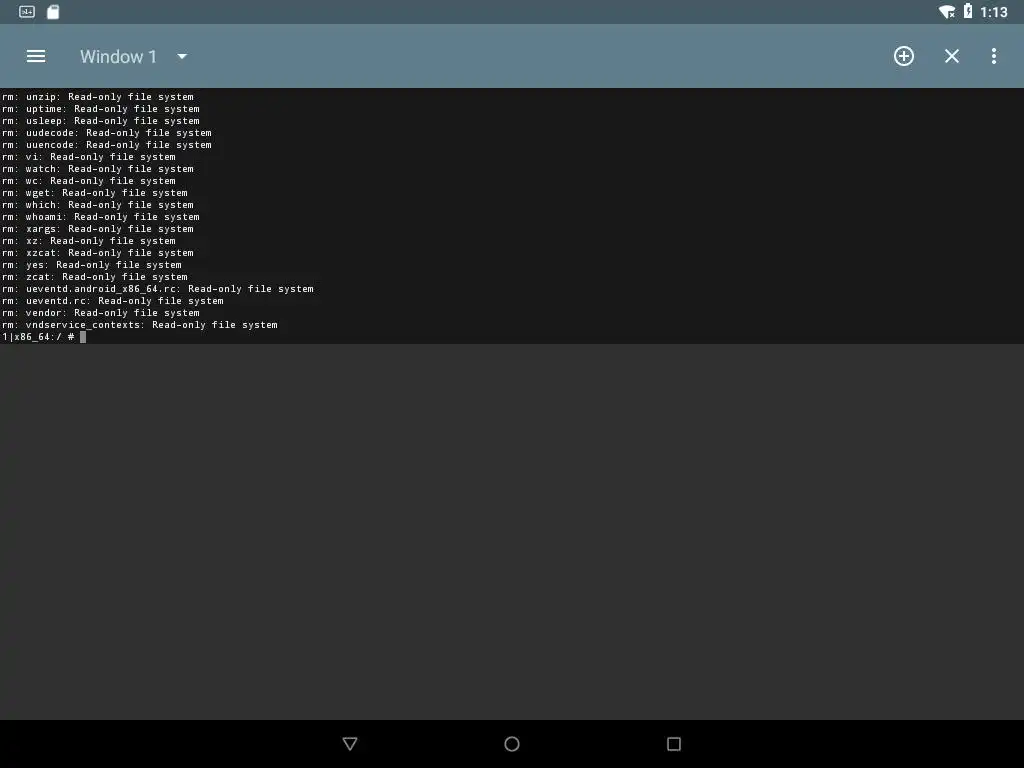This screenshot has height=768, width=1024.
Task: Select the Window 1 title
Action: click(x=118, y=57)
